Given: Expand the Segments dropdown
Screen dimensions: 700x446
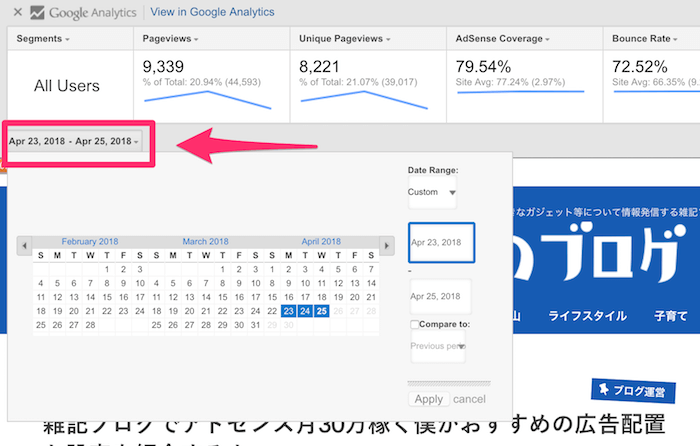Looking at the screenshot, I should pos(43,39).
